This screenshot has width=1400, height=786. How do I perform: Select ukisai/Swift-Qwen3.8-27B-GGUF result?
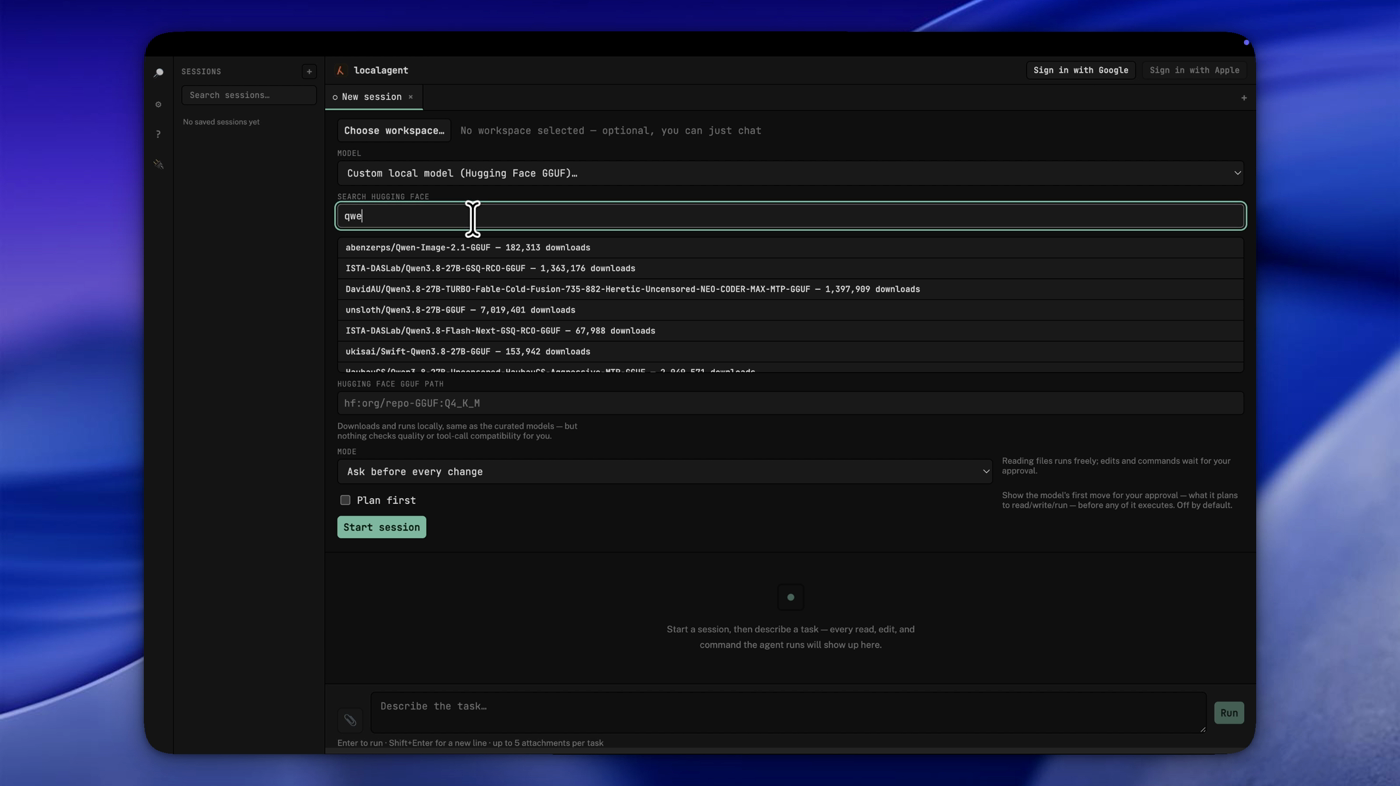[x=790, y=352]
